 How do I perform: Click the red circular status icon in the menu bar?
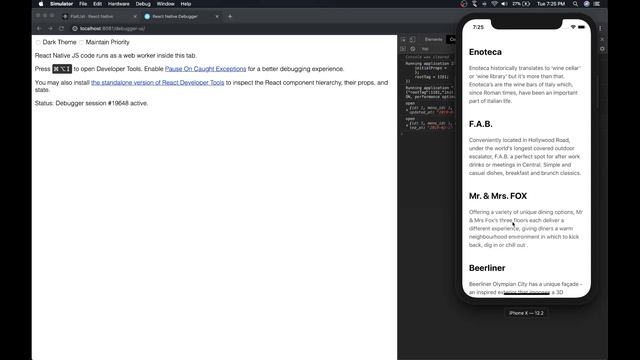[x=463, y=4]
